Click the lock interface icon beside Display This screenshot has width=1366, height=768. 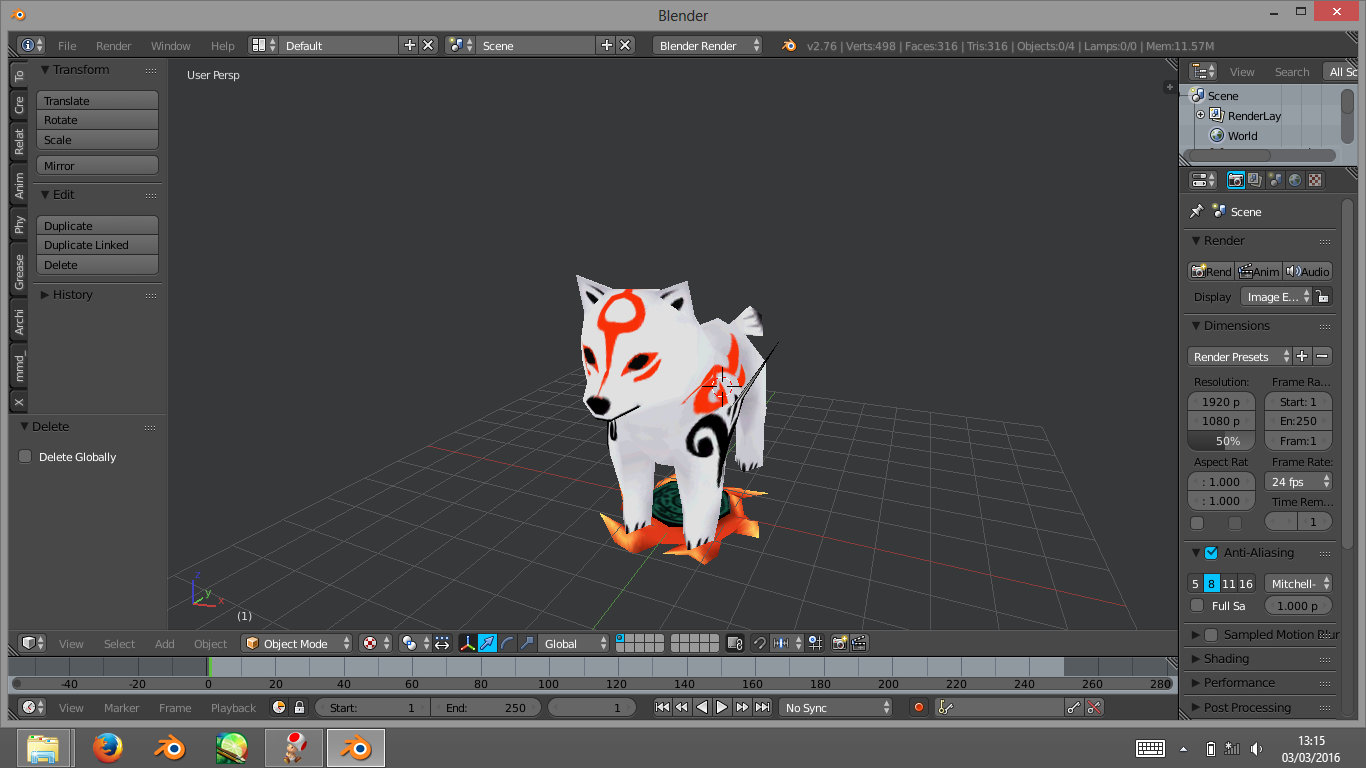pyautogui.click(x=1322, y=296)
